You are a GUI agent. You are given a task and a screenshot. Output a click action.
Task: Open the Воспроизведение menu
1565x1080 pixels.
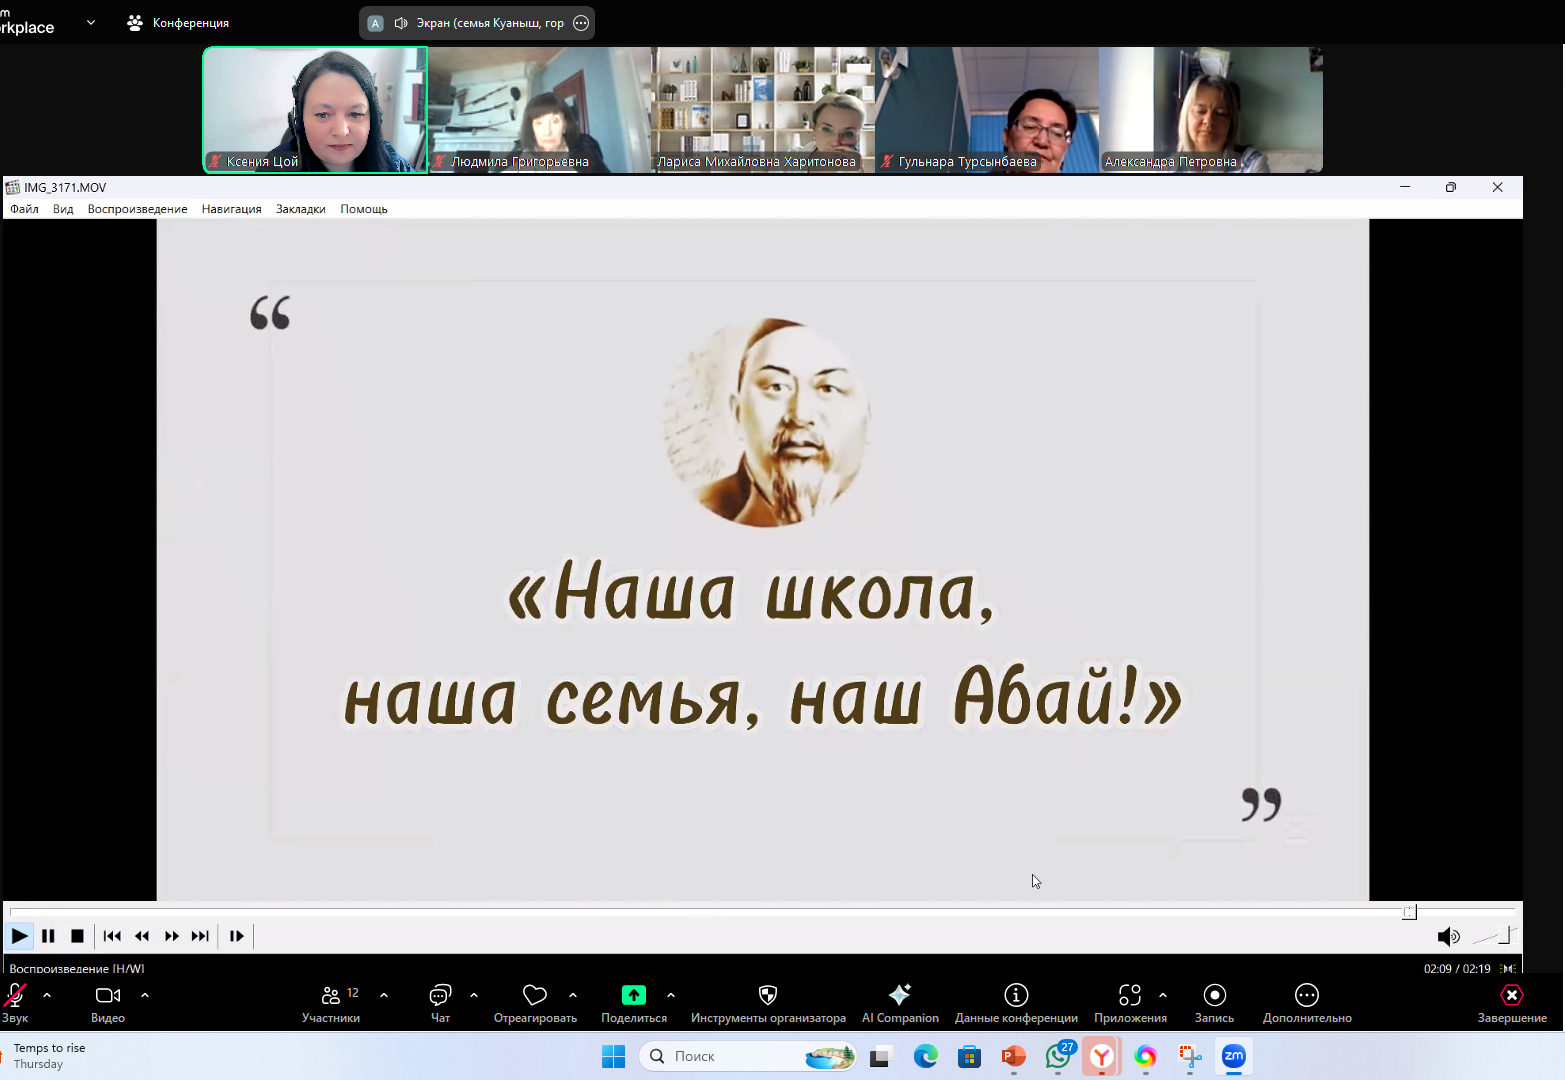click(x=137, y=209)
